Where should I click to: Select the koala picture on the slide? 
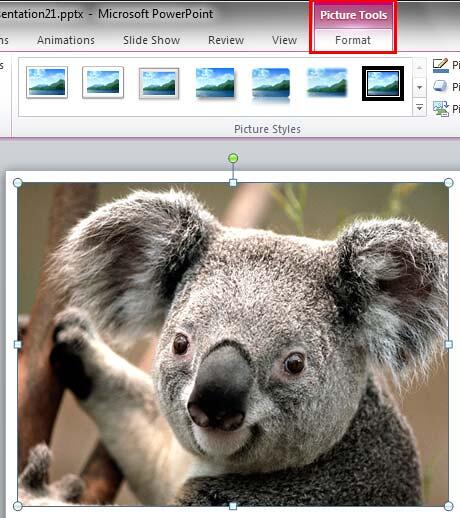(x=233, y=344)
